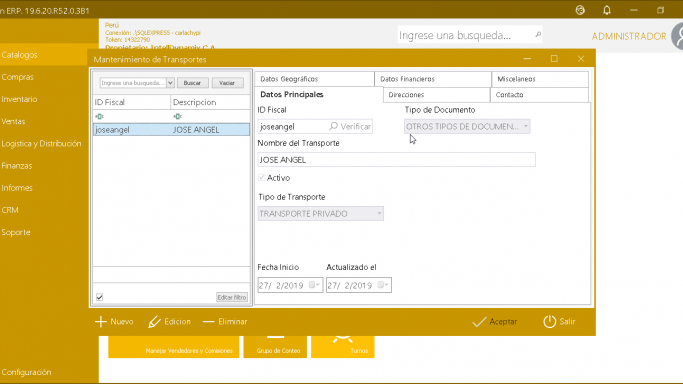The width and height of the screenshot is (683, 384).
Task: Click the JOSE ANGEL description cell
Action: [x=210, y=130]
